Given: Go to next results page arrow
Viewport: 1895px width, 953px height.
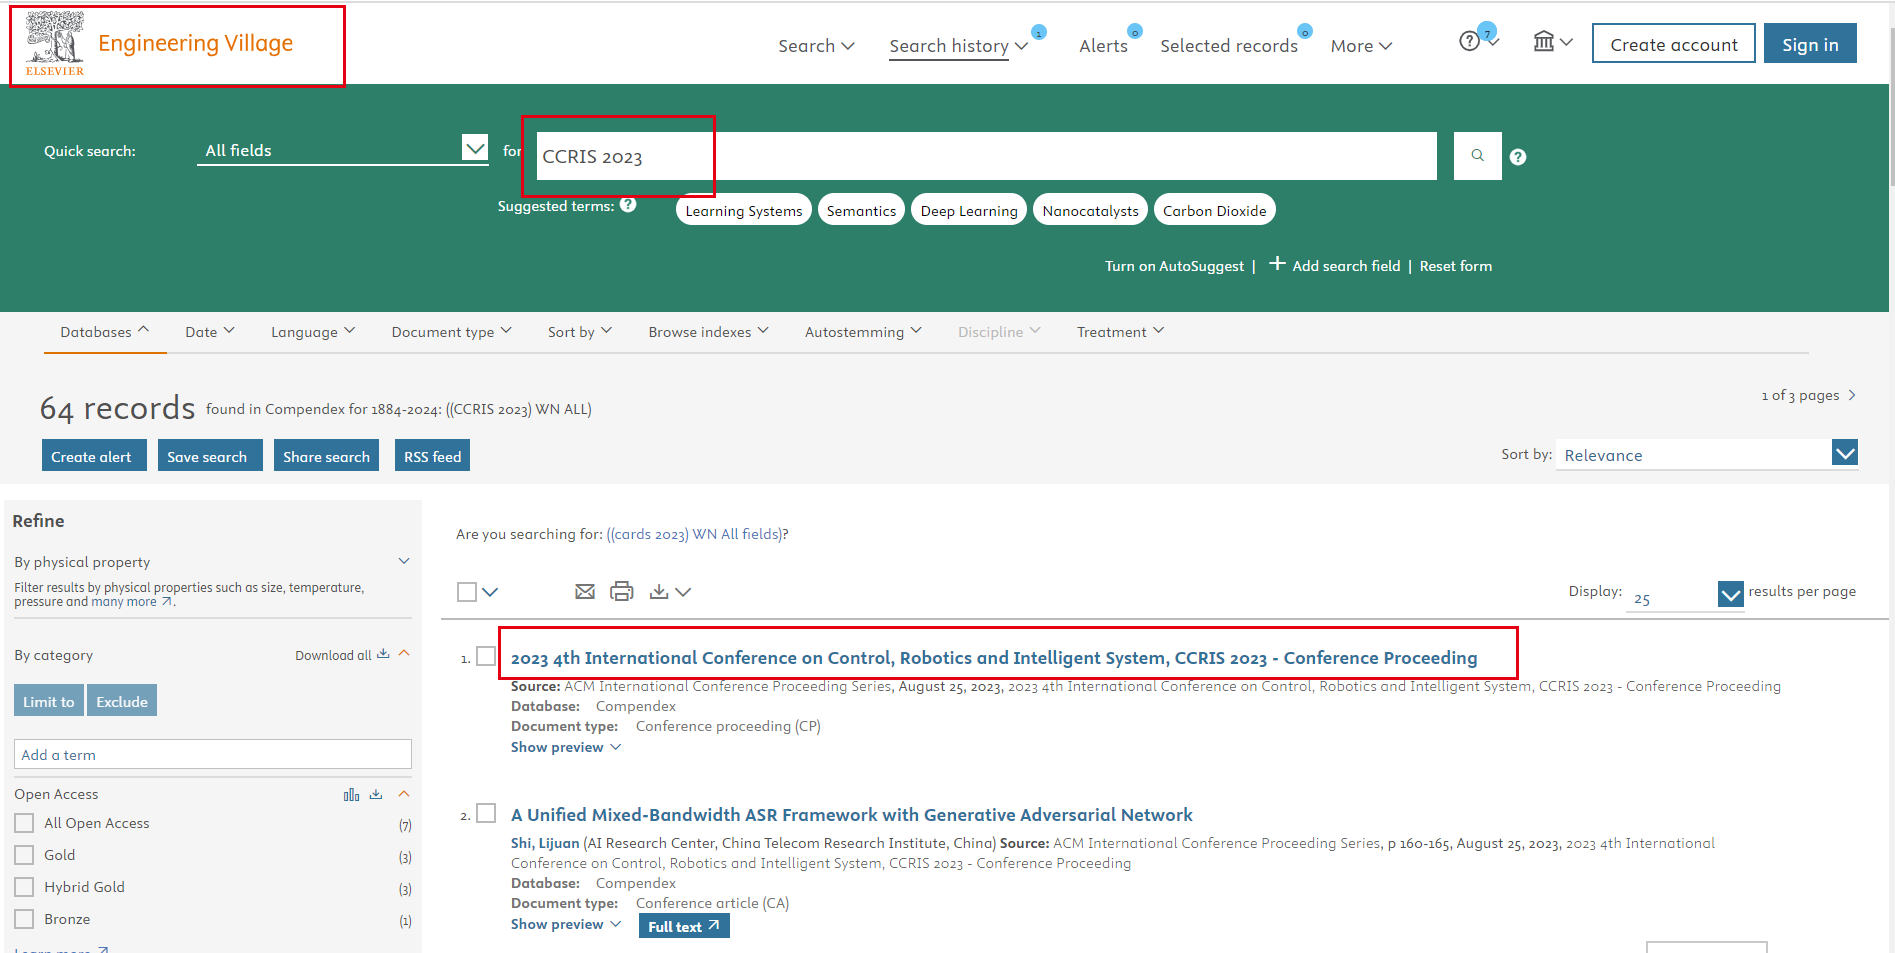Looking at the screenshot, I should pos(1852,396).
